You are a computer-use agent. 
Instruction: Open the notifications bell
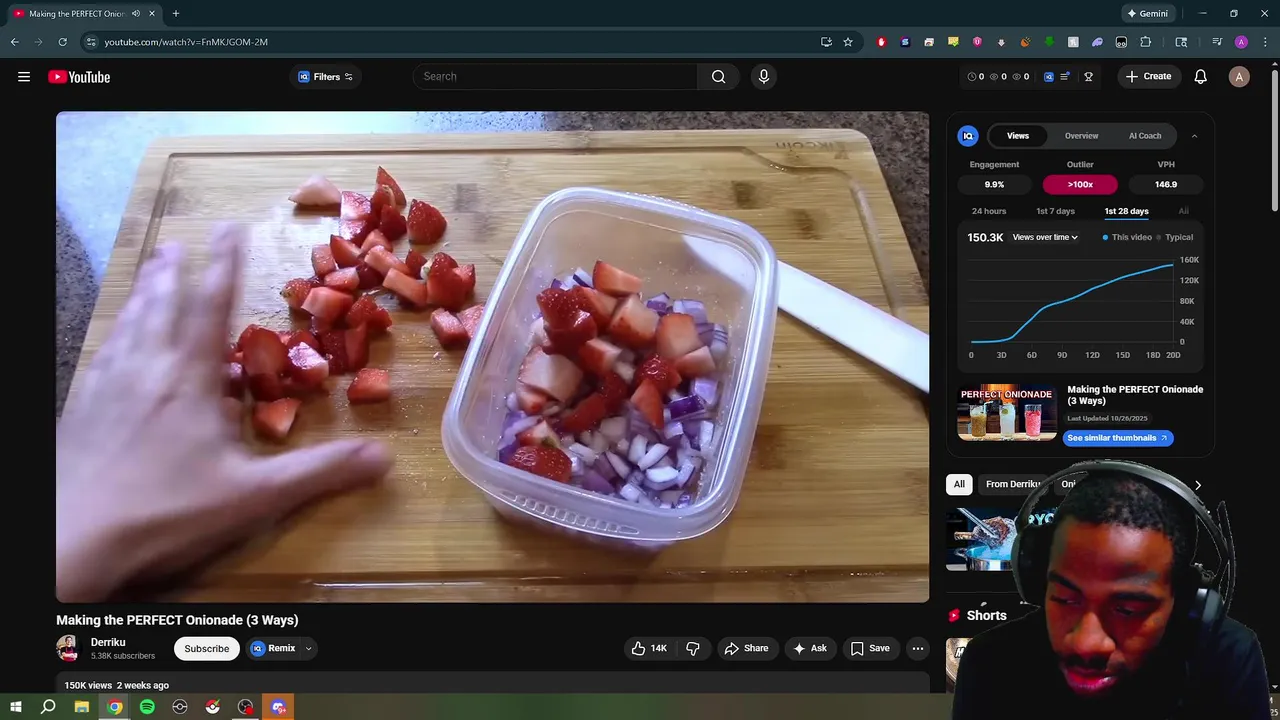pyautogui.click(x=1200, y=77)
